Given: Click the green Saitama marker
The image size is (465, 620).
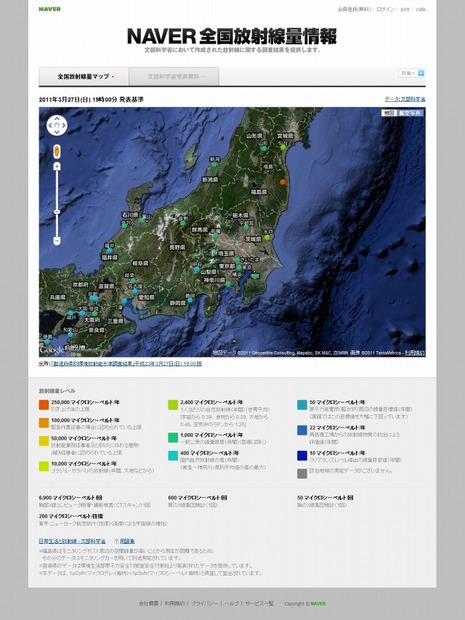Looking at the screenshot, I should click(237, 260).
